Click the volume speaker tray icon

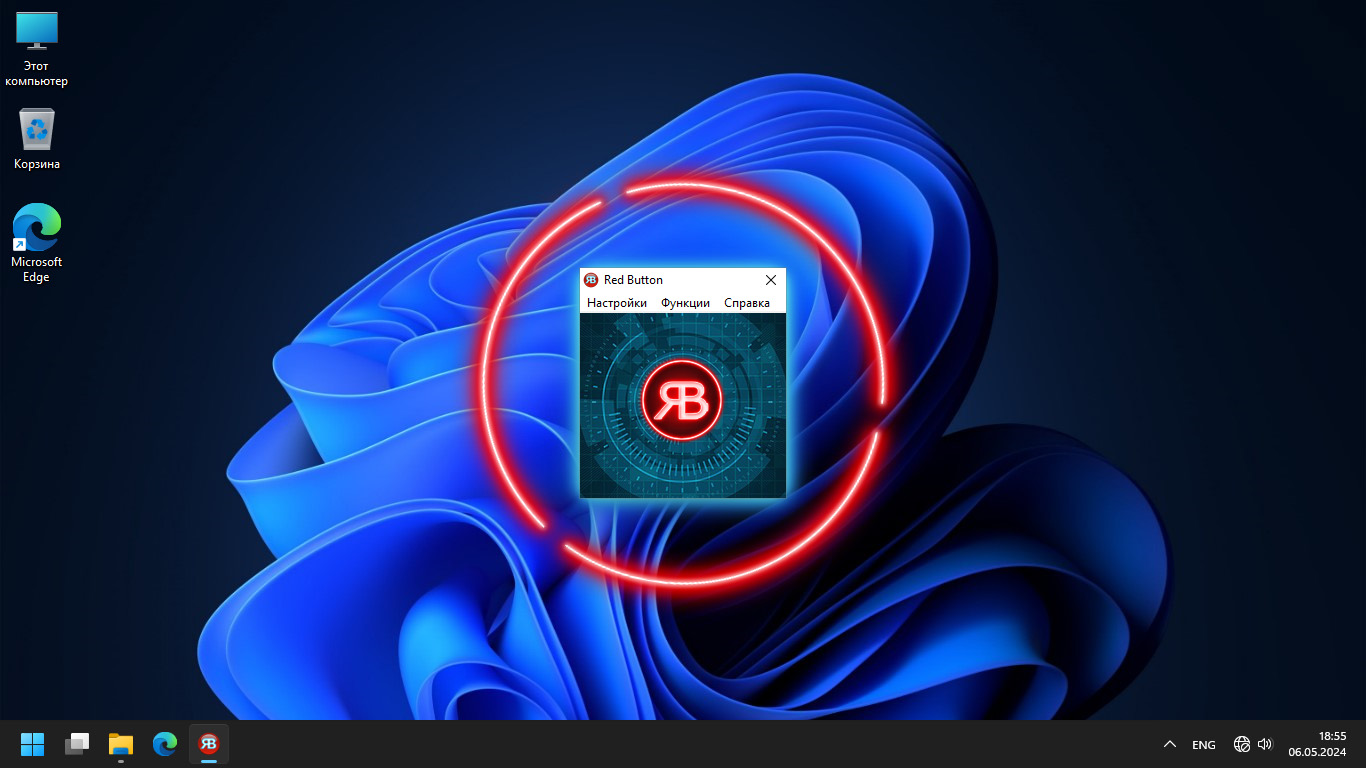tap(1265, 744)
